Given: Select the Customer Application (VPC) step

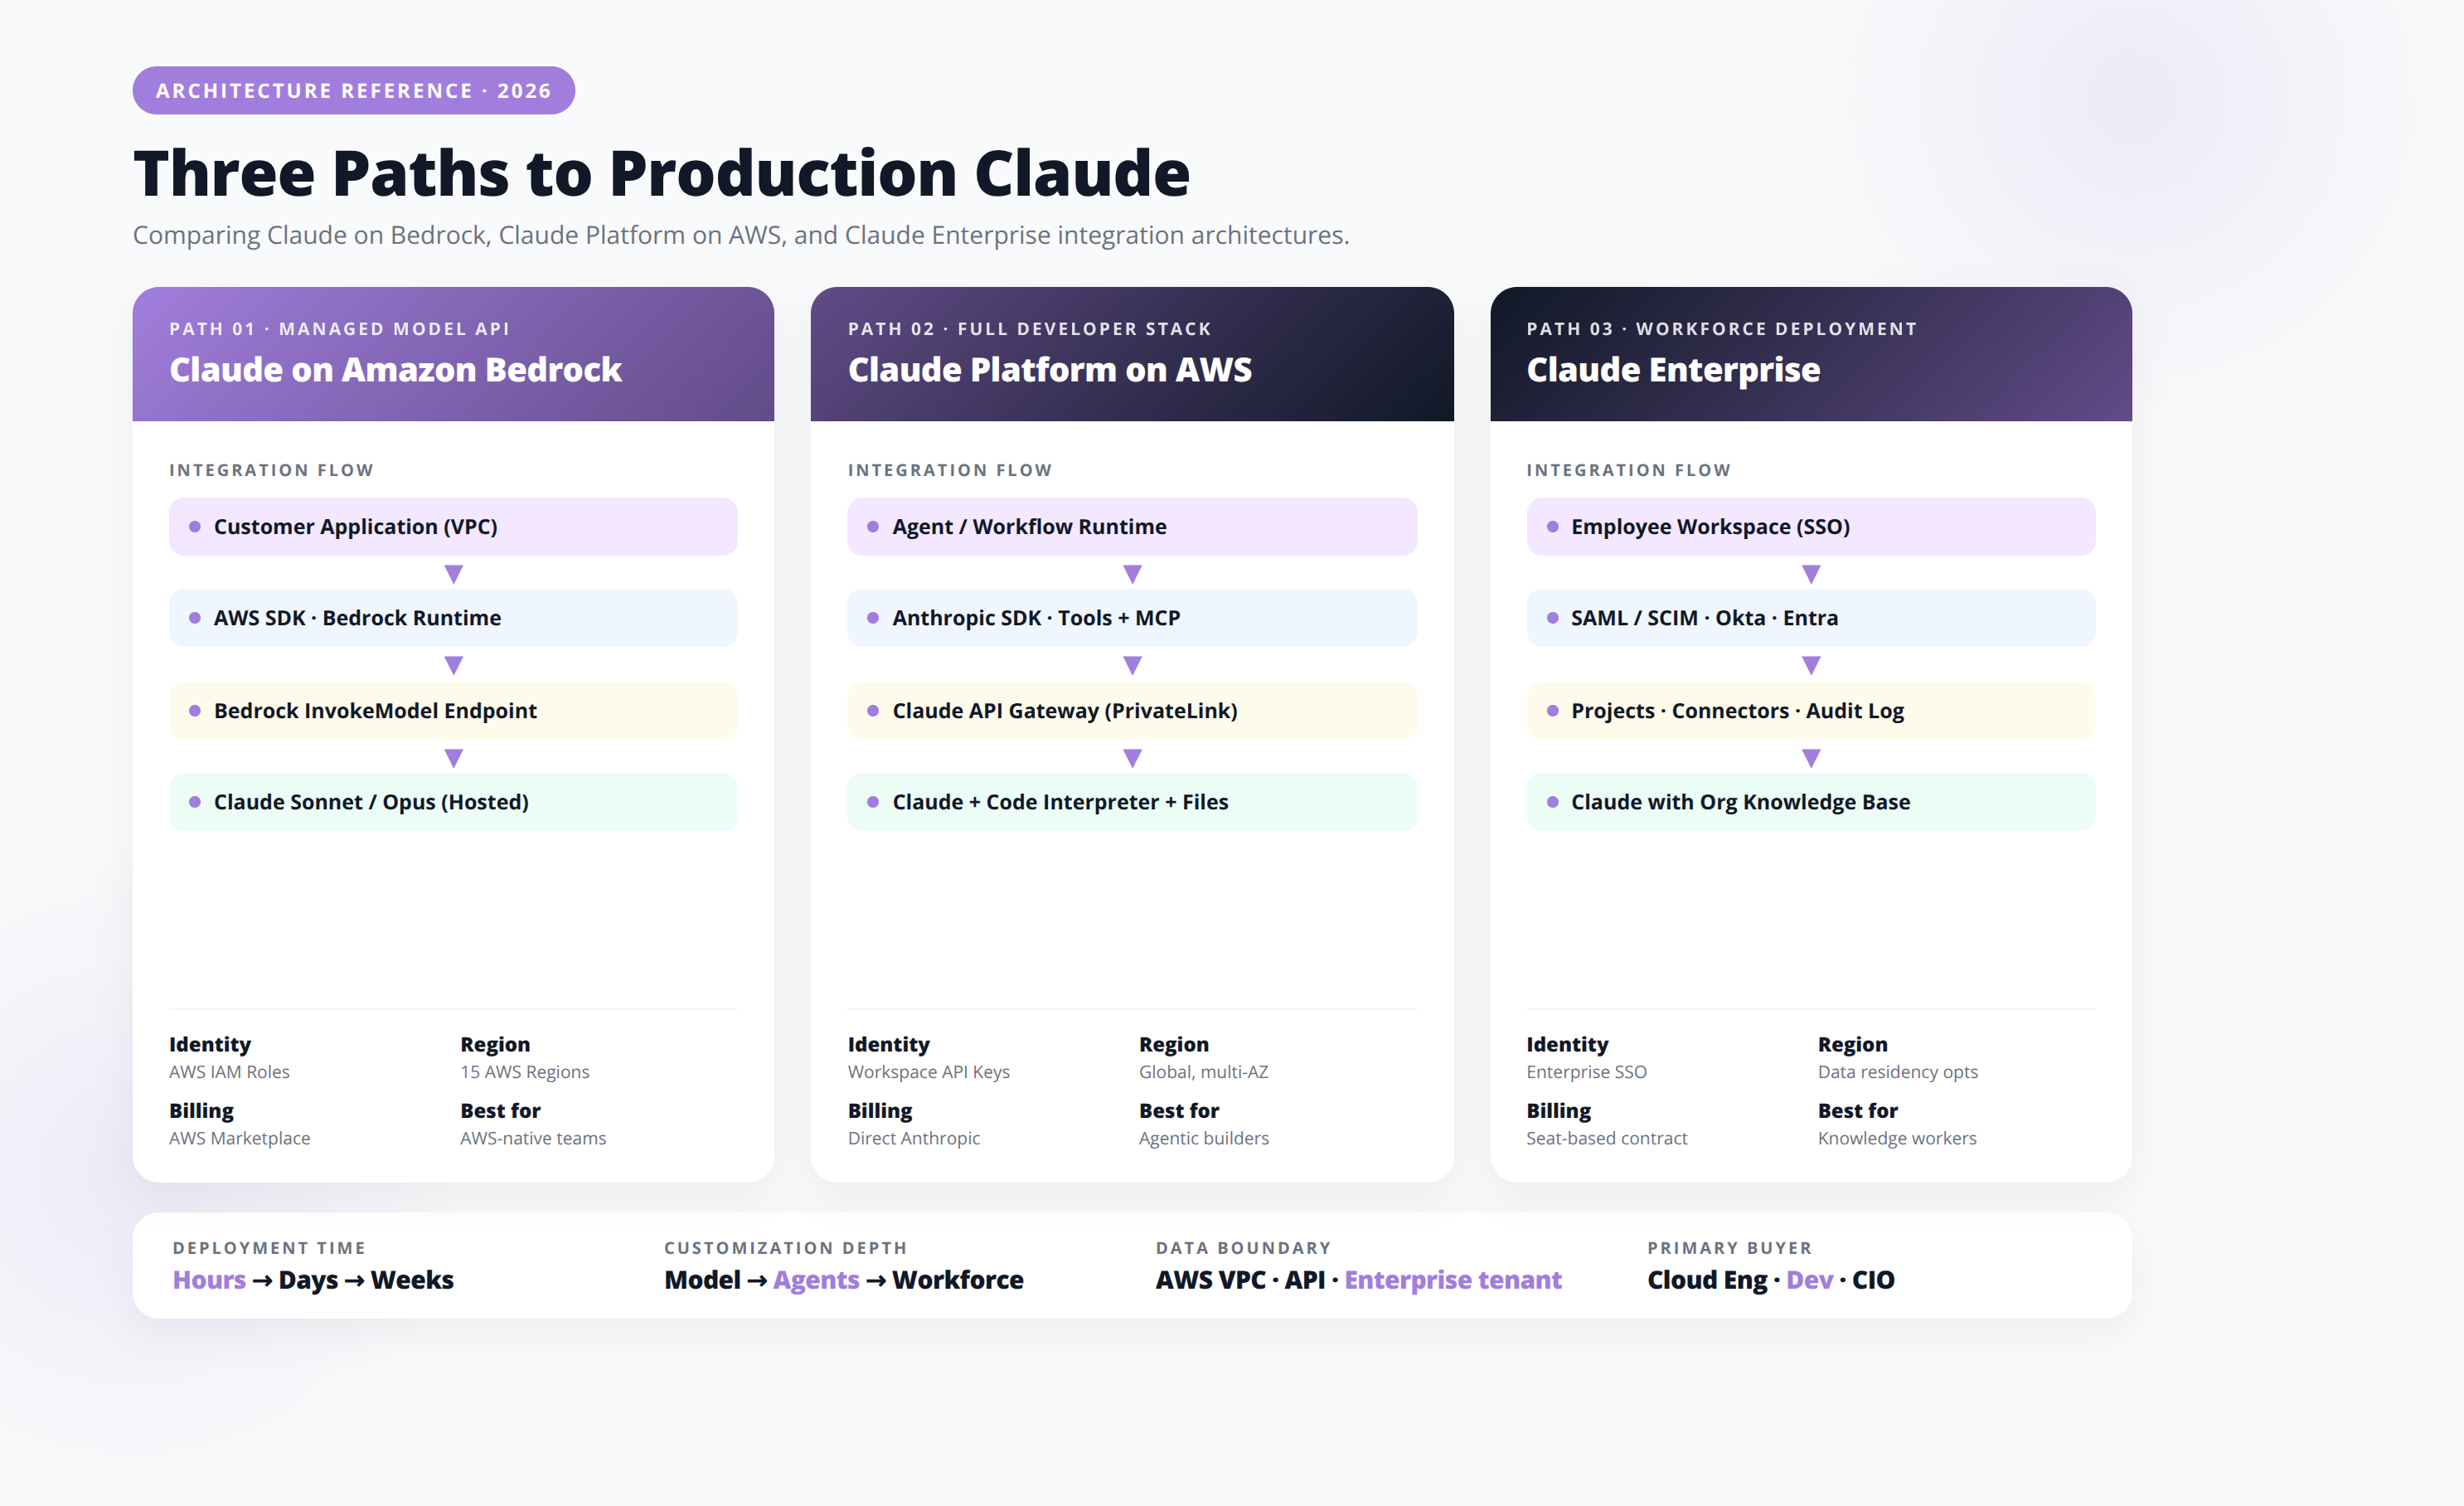Looking at the screenshot, I should pyautogui.click(x=453, y=526).
